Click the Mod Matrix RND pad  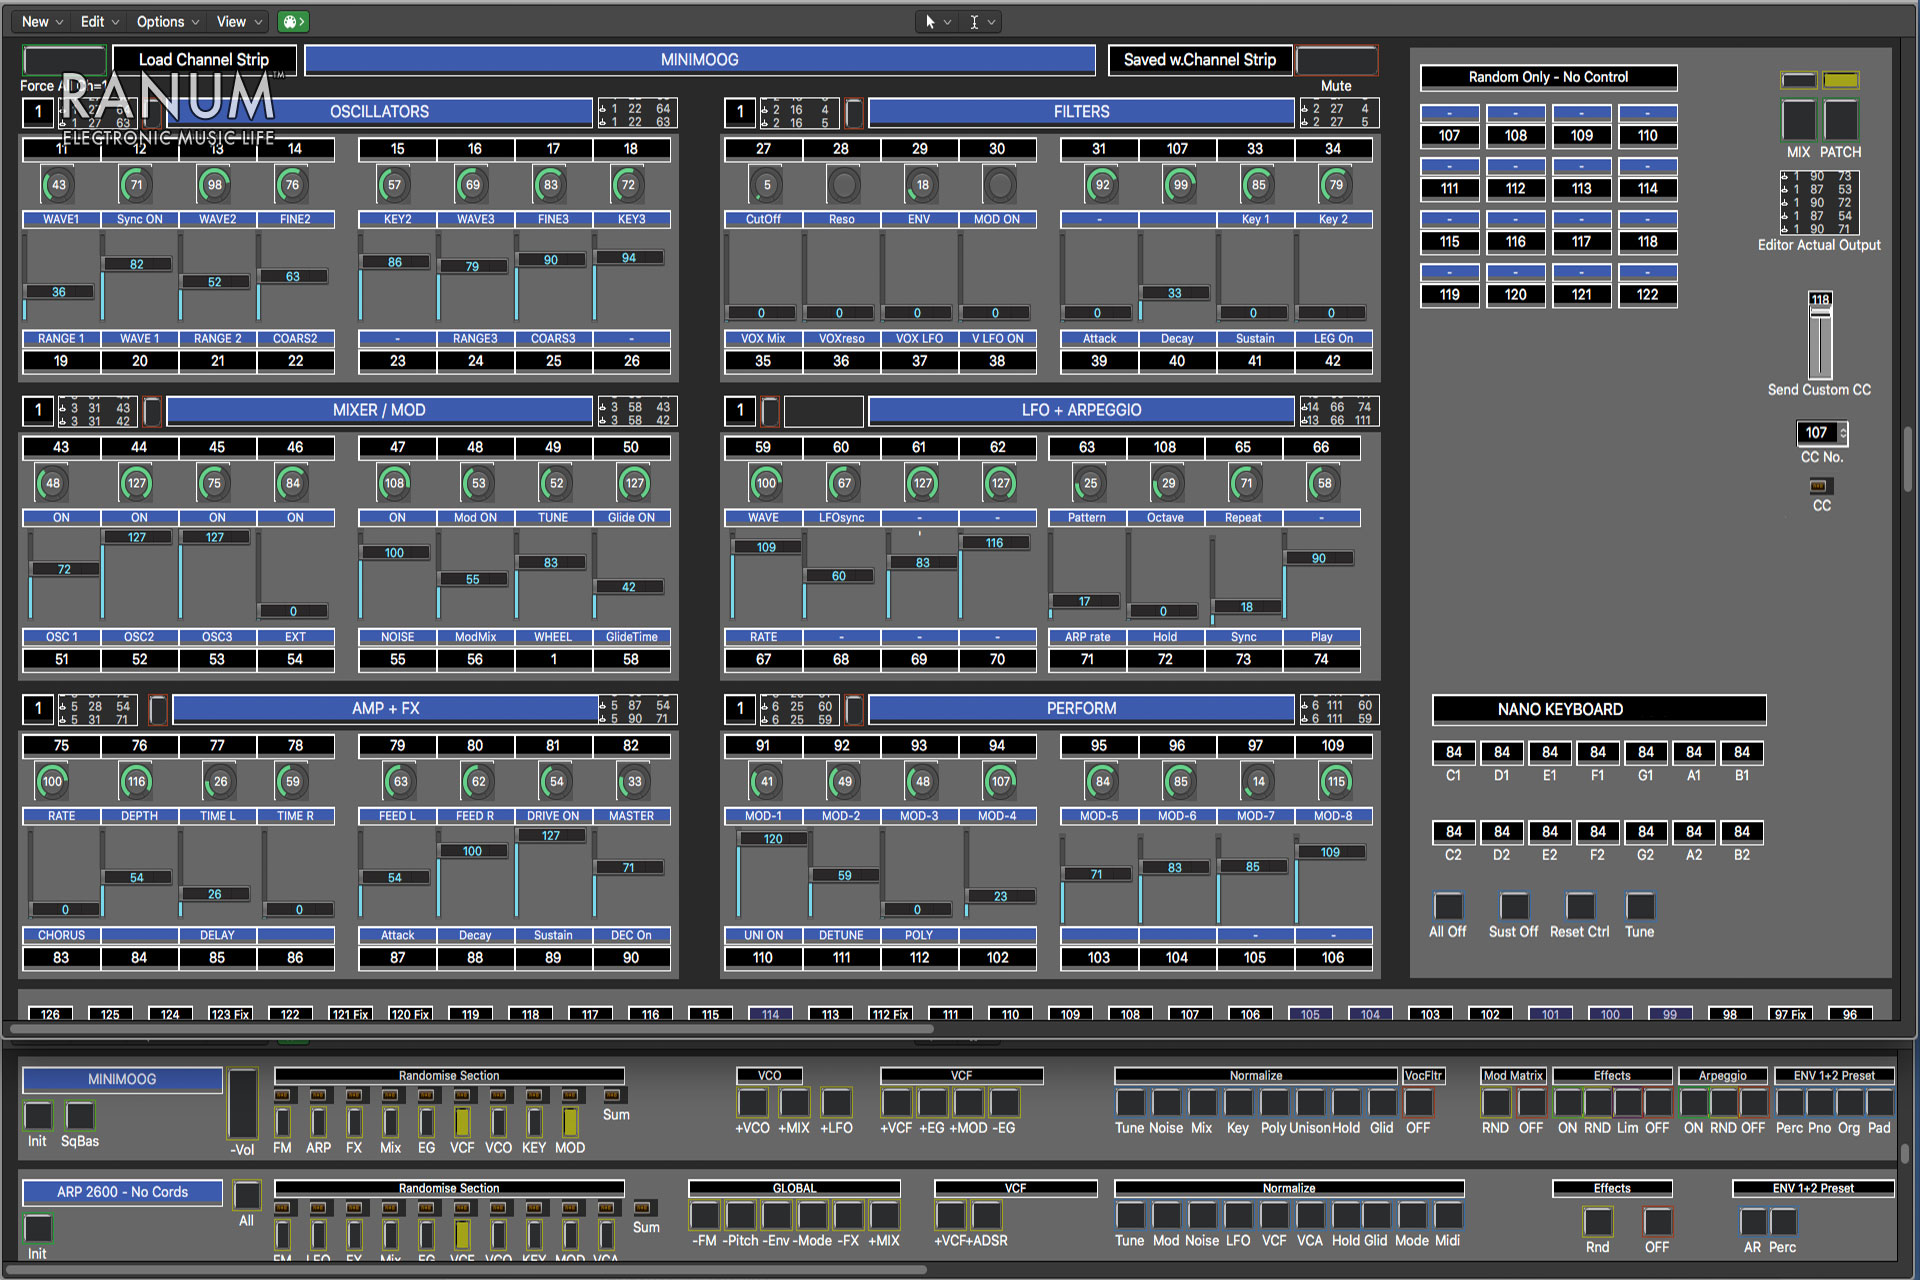[x=1496, y=1103]
